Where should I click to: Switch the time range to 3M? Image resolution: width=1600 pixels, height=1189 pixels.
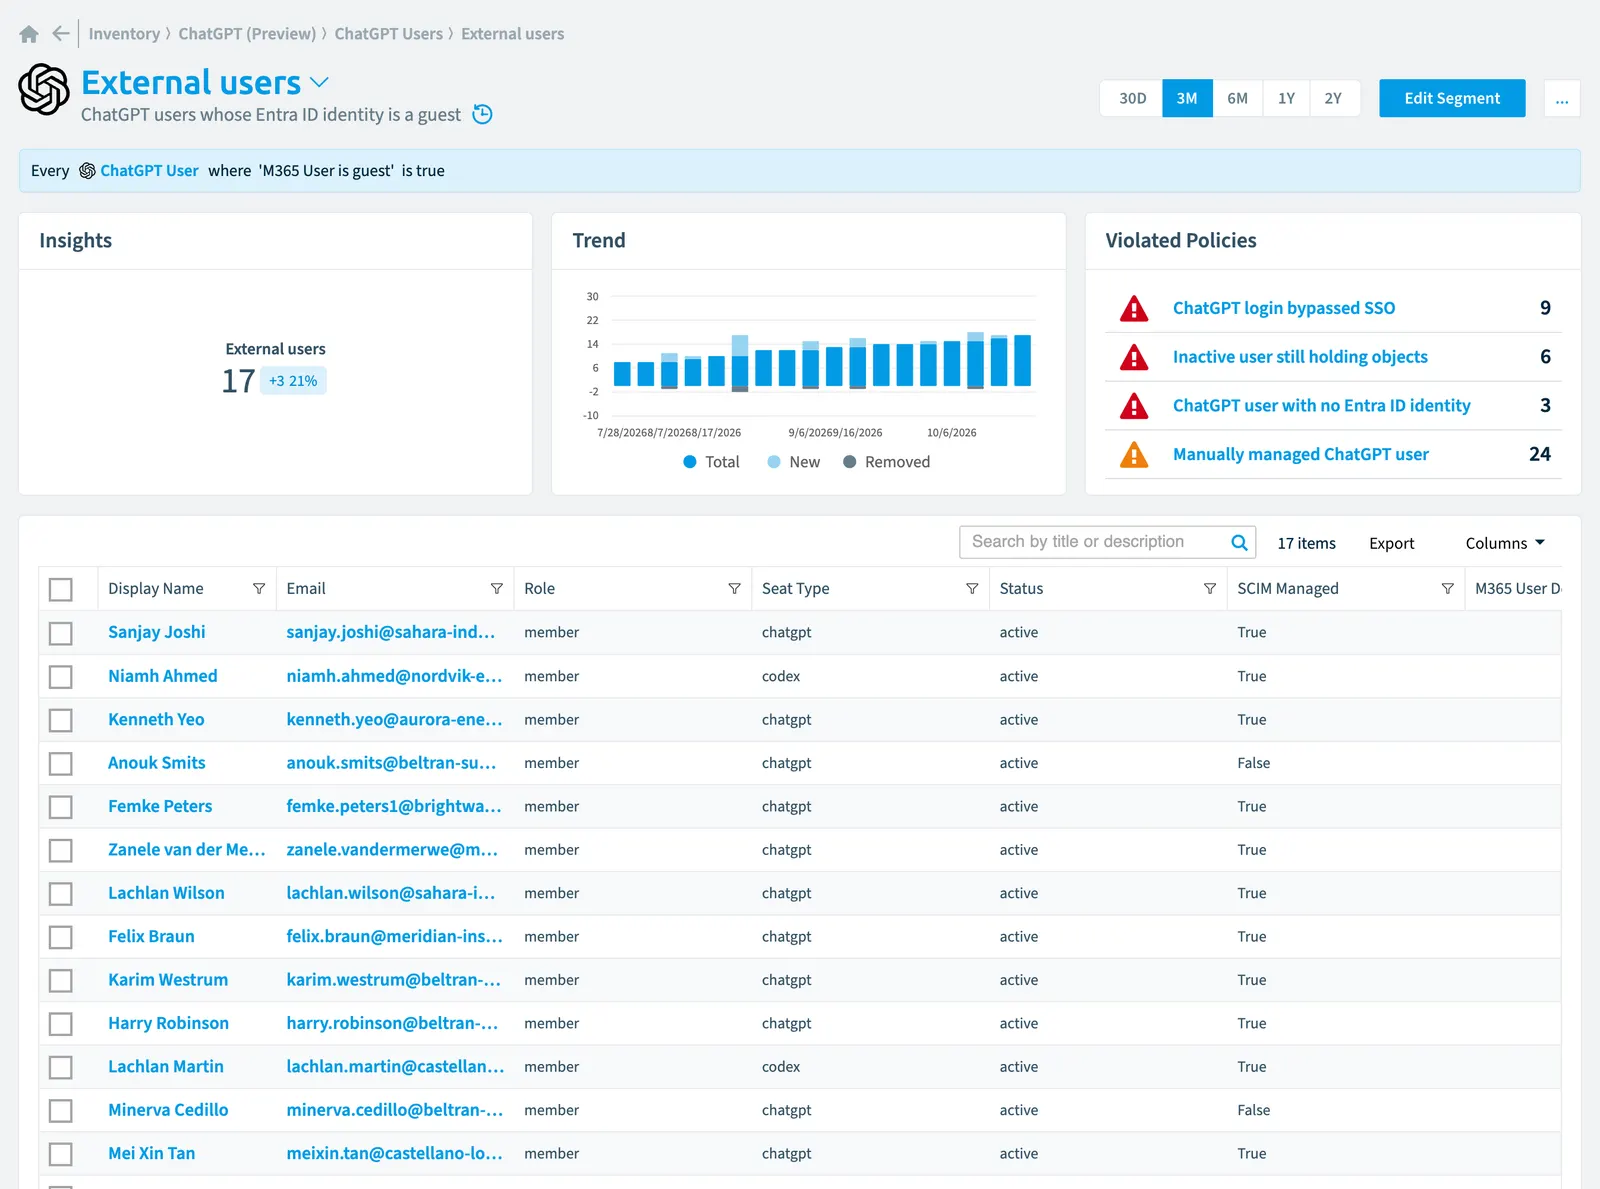pos(1187,99)
